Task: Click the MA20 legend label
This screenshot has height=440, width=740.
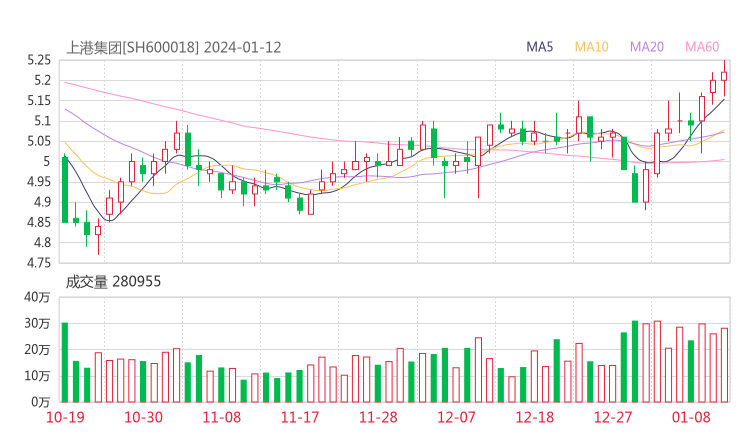Action: pos(647,47)
